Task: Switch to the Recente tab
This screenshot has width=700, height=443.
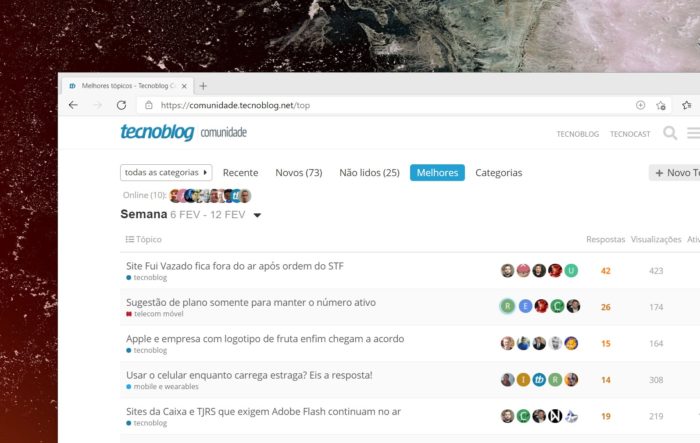Action: (x=240, y=173)
